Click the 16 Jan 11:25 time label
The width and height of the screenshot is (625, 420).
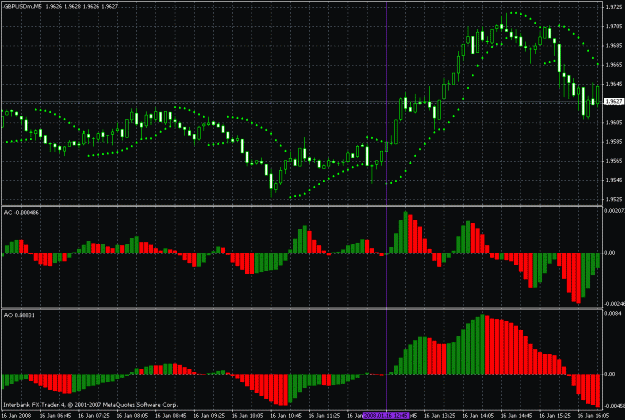(324, 416)
